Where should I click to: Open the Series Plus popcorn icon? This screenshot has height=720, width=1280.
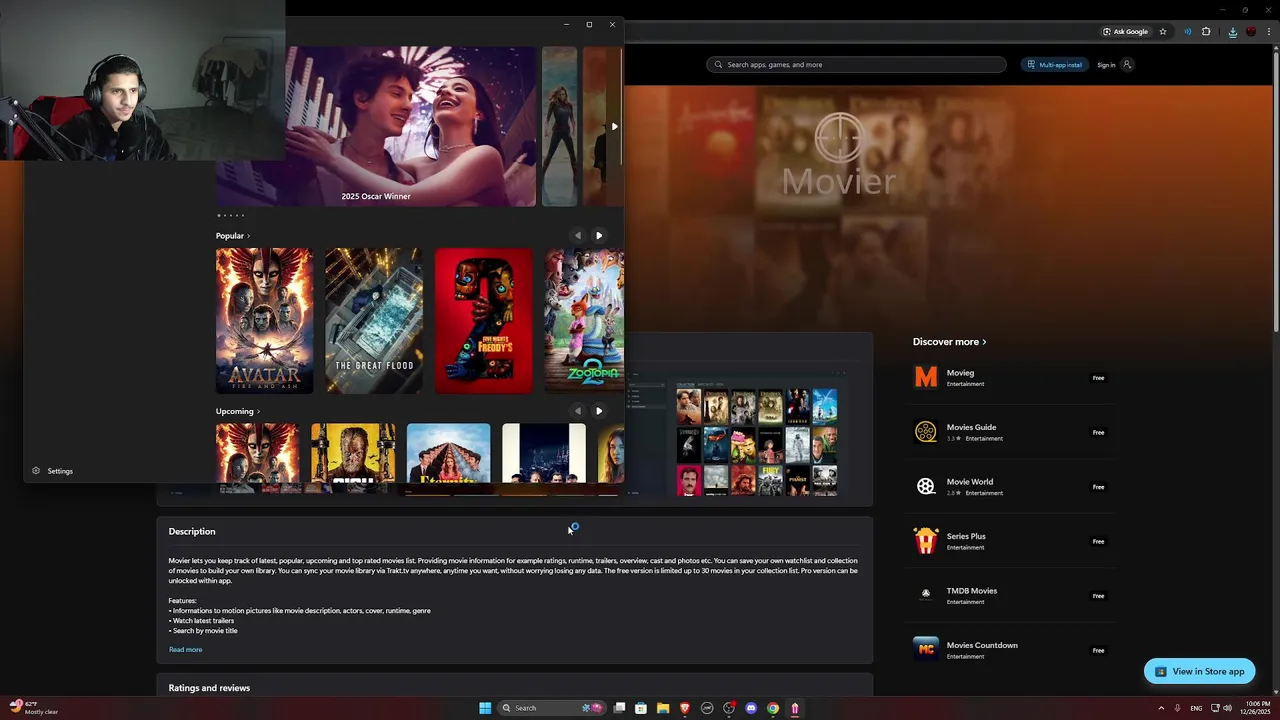pyautogui.click(x=926, y=541)
